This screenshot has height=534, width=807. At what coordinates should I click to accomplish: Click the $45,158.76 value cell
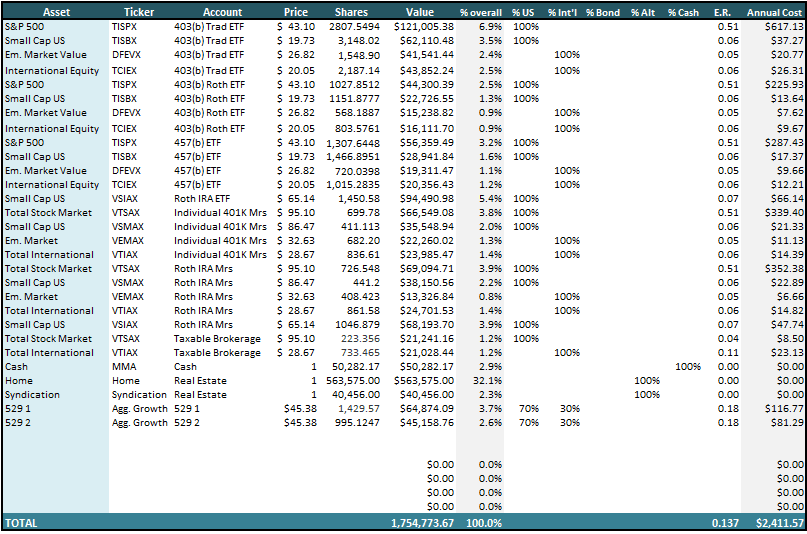[427, 422]
